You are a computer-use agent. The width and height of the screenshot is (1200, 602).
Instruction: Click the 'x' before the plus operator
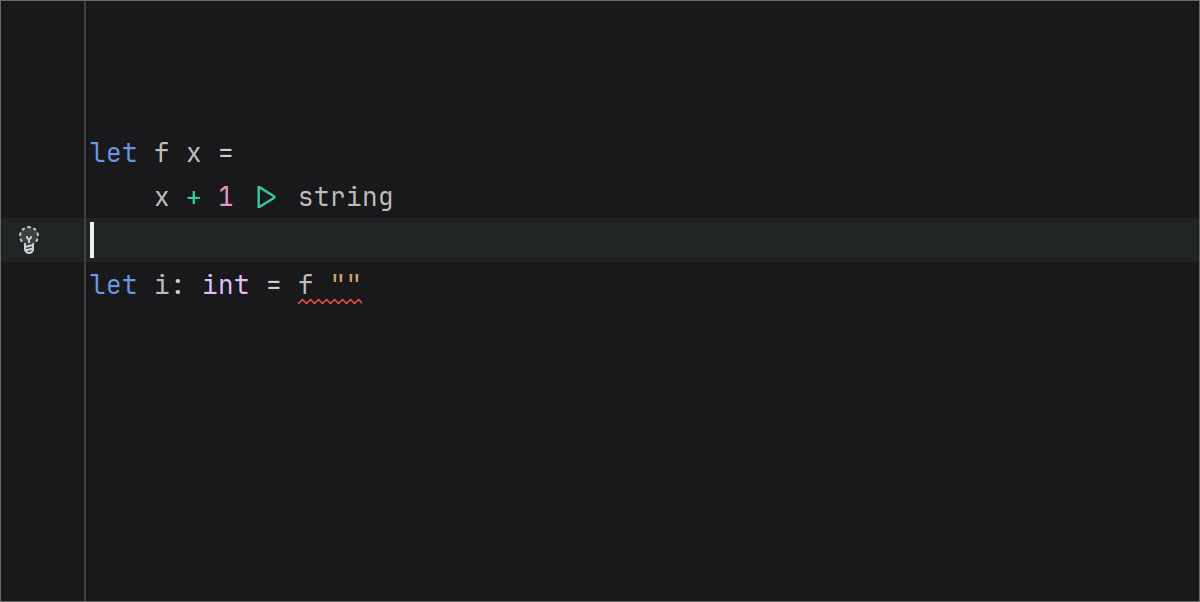point(162,197)
